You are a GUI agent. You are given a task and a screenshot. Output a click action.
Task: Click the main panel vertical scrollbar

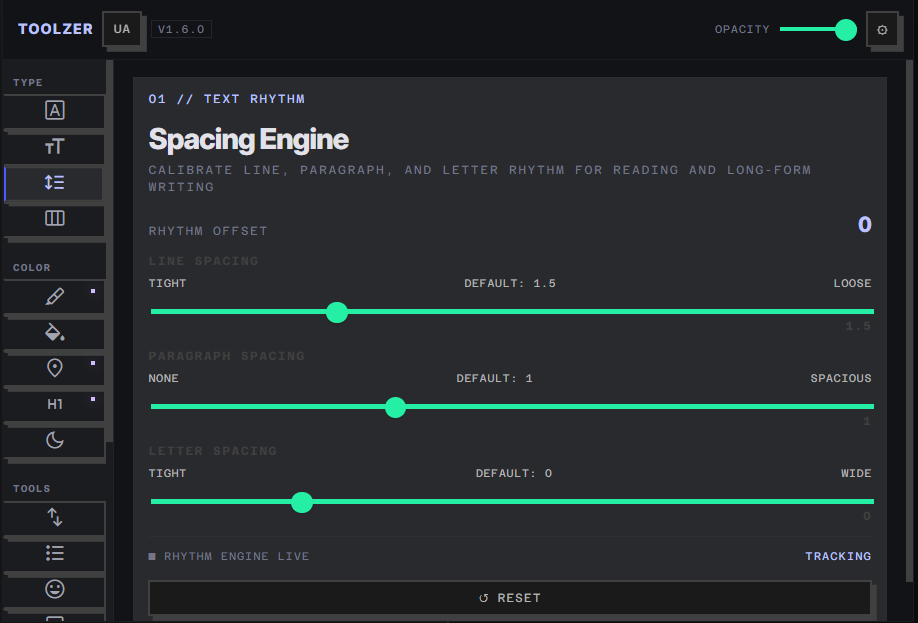pos(909,321)
